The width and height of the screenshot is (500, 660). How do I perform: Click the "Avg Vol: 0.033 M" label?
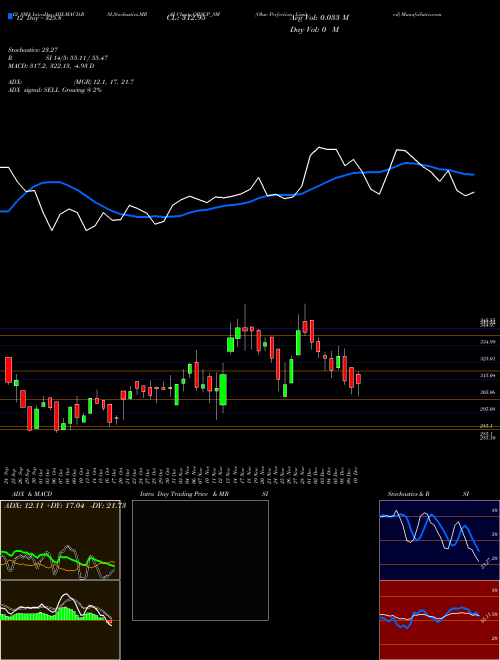pyautogui.click(x=319, y=18)
